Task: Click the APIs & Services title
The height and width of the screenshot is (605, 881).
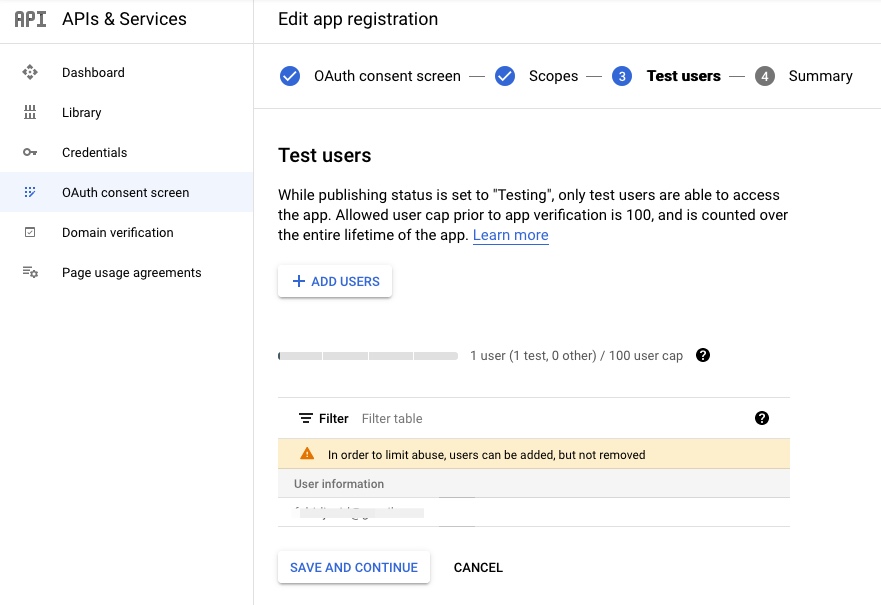Action: [124, 19]
